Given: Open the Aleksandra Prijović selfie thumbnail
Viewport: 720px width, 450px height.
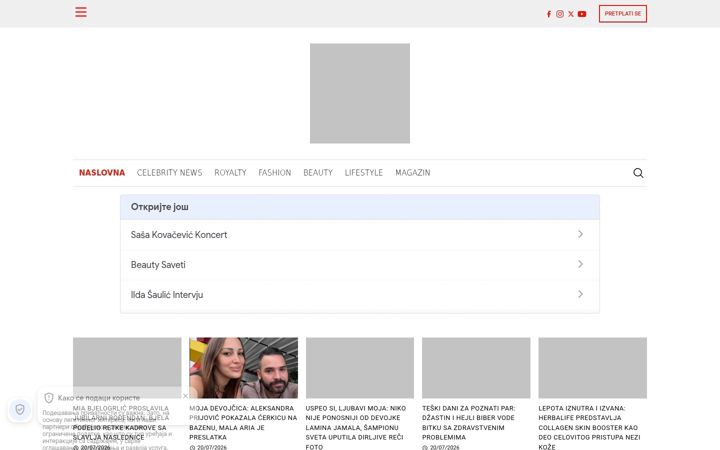Looking at the screenshot, I should click(243, 368).
